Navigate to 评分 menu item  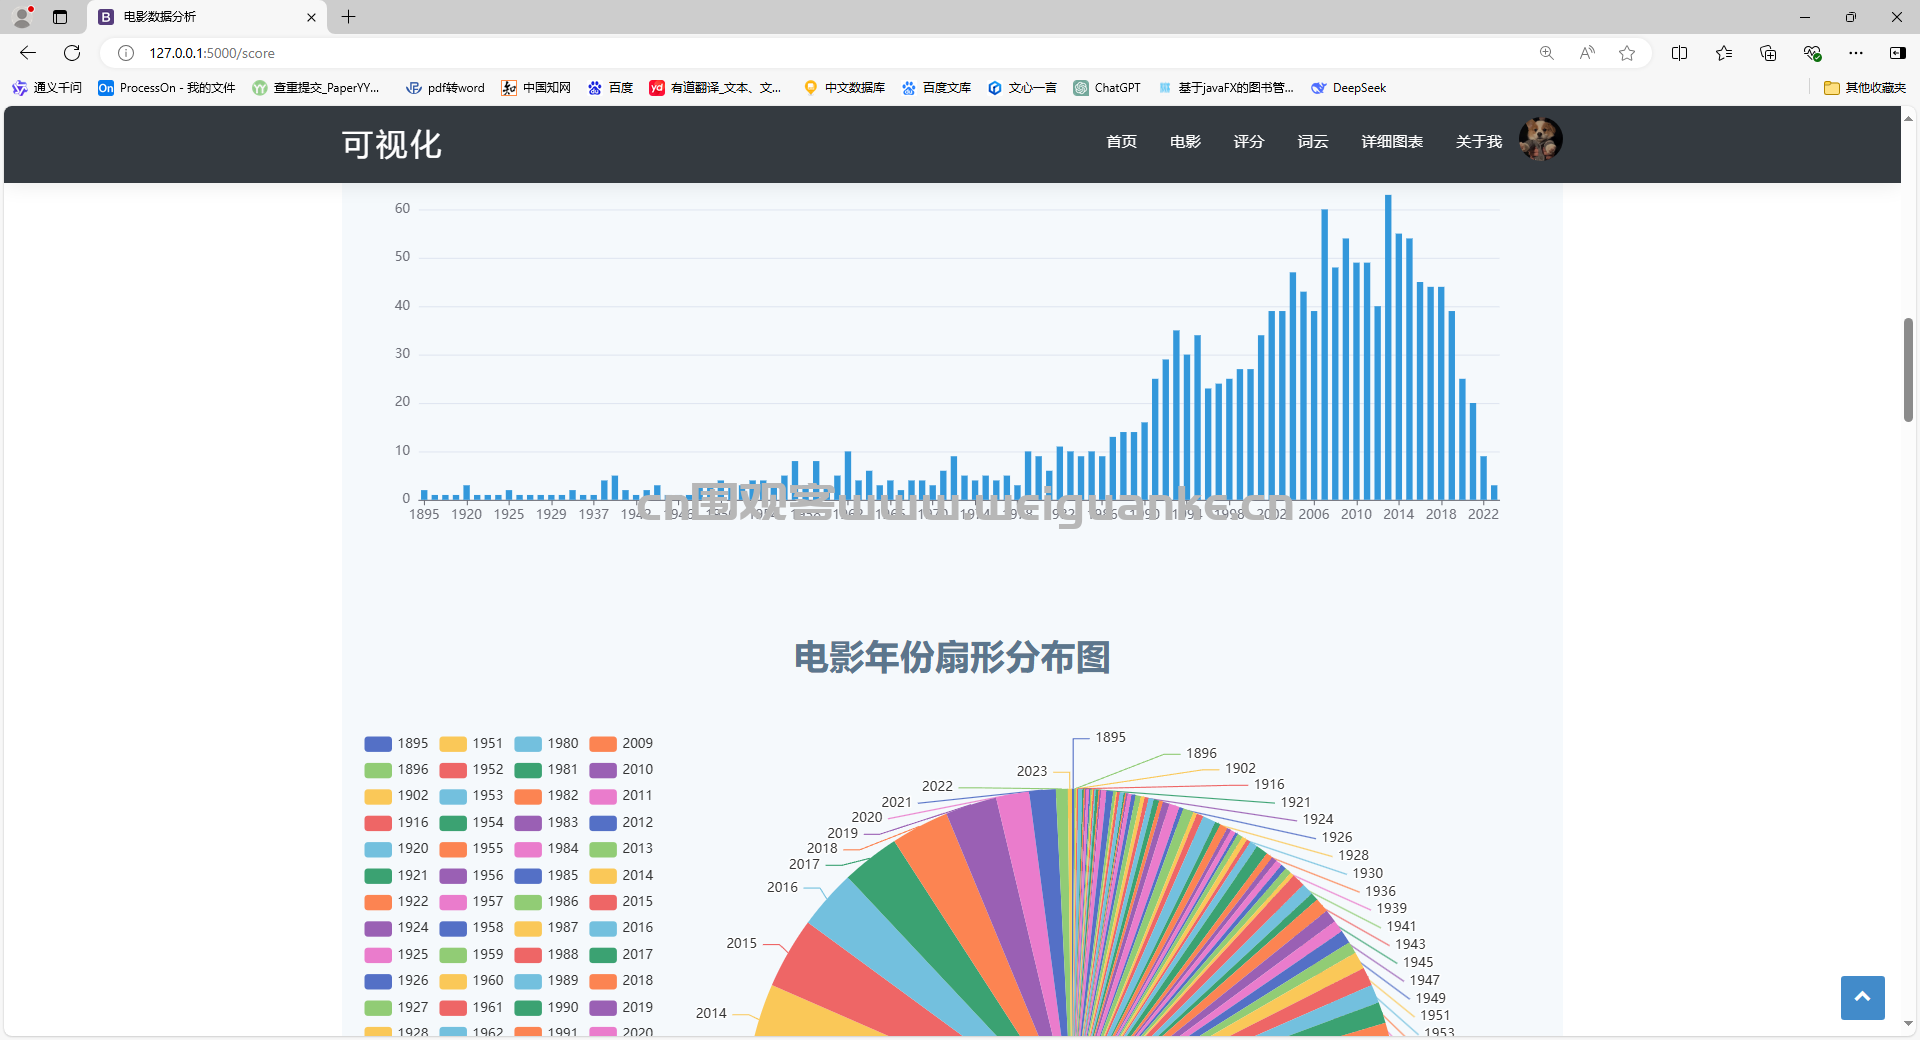click(1248, 142)
